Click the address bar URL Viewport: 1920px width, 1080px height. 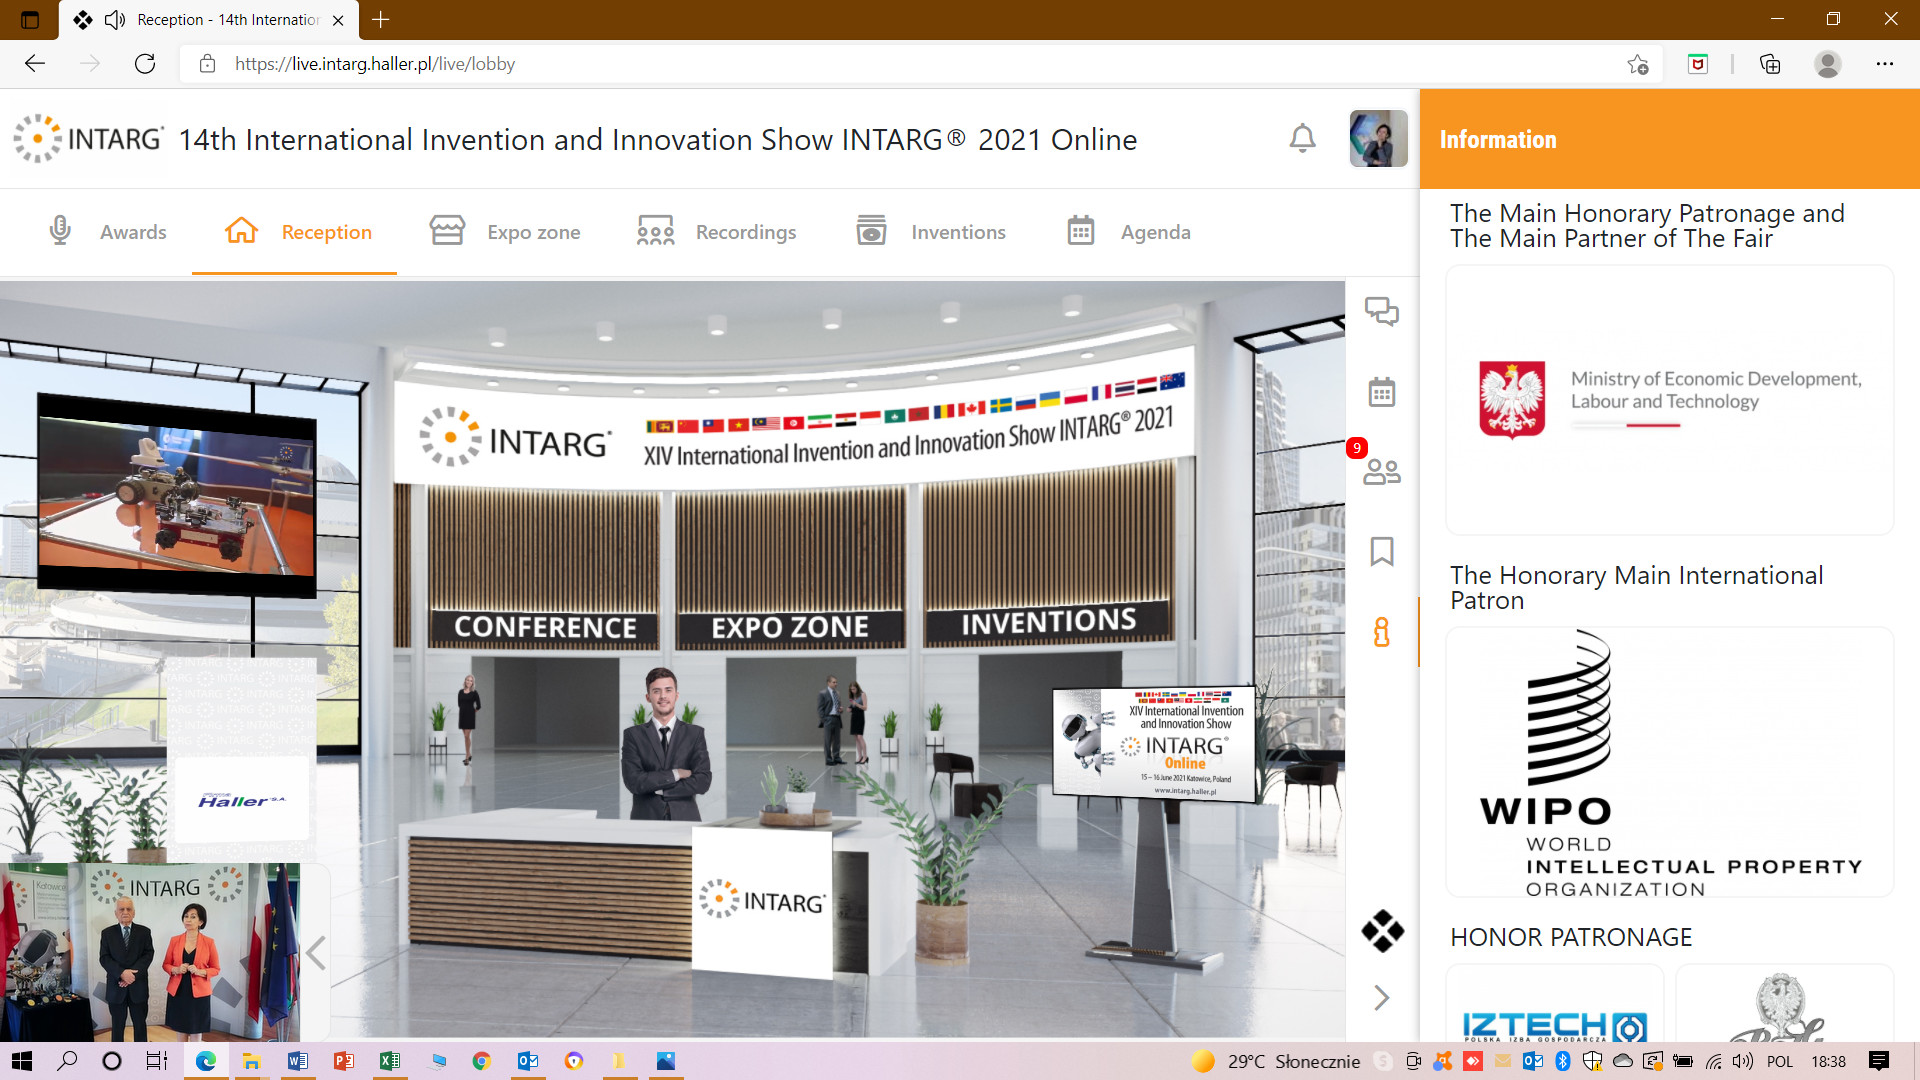pyautogui.click(x=375, y=64)
